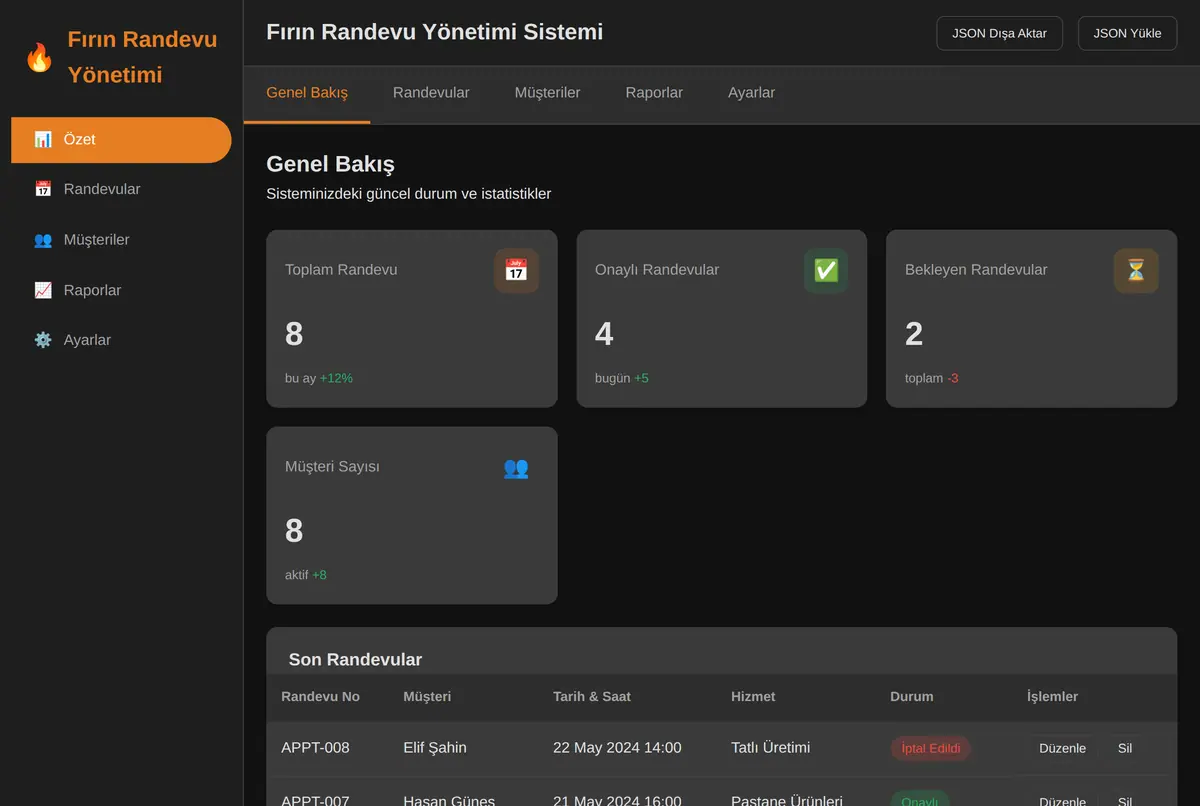The height and width of the screenshot is (806, 1200).
Task: Click the Müşteri Sayısı card title
Action: (x=332, y=467)
